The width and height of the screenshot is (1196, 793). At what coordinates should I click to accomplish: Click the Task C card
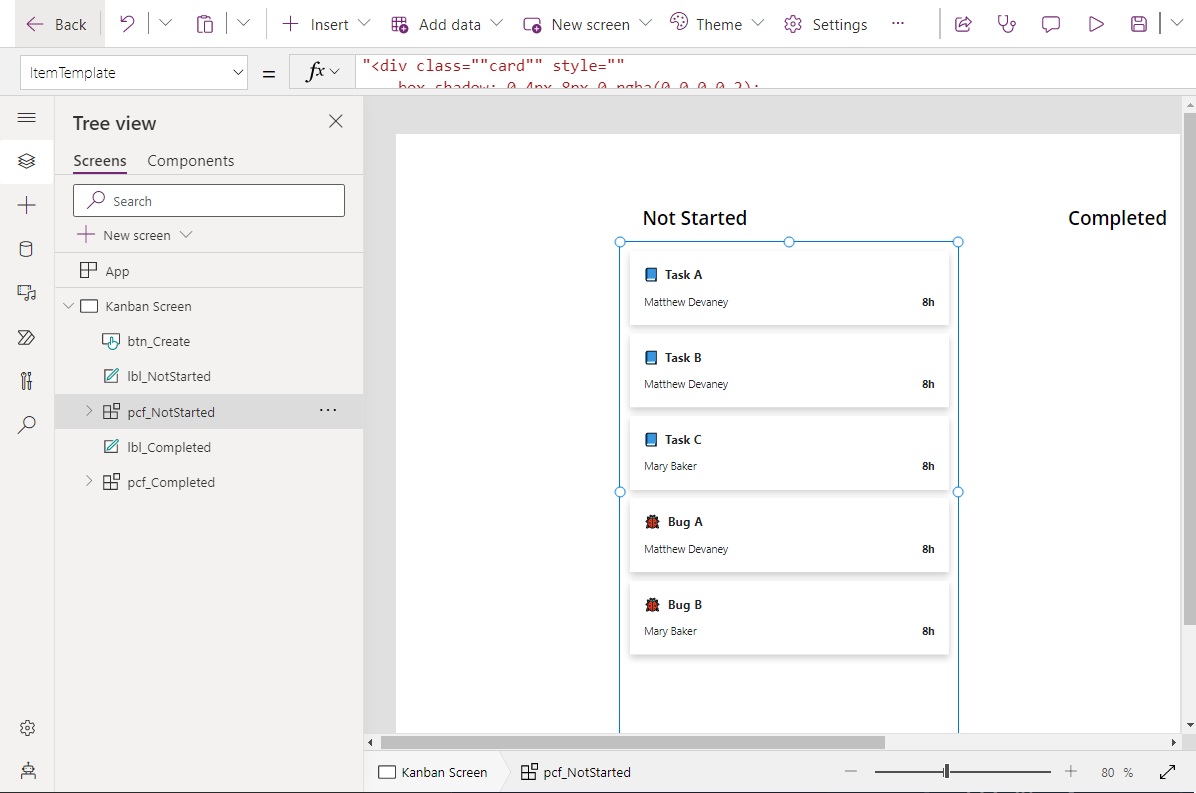(789, 452)
